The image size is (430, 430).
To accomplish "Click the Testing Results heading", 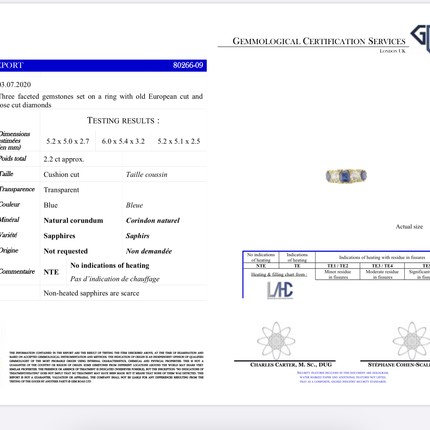I will (x=123, y=121).
